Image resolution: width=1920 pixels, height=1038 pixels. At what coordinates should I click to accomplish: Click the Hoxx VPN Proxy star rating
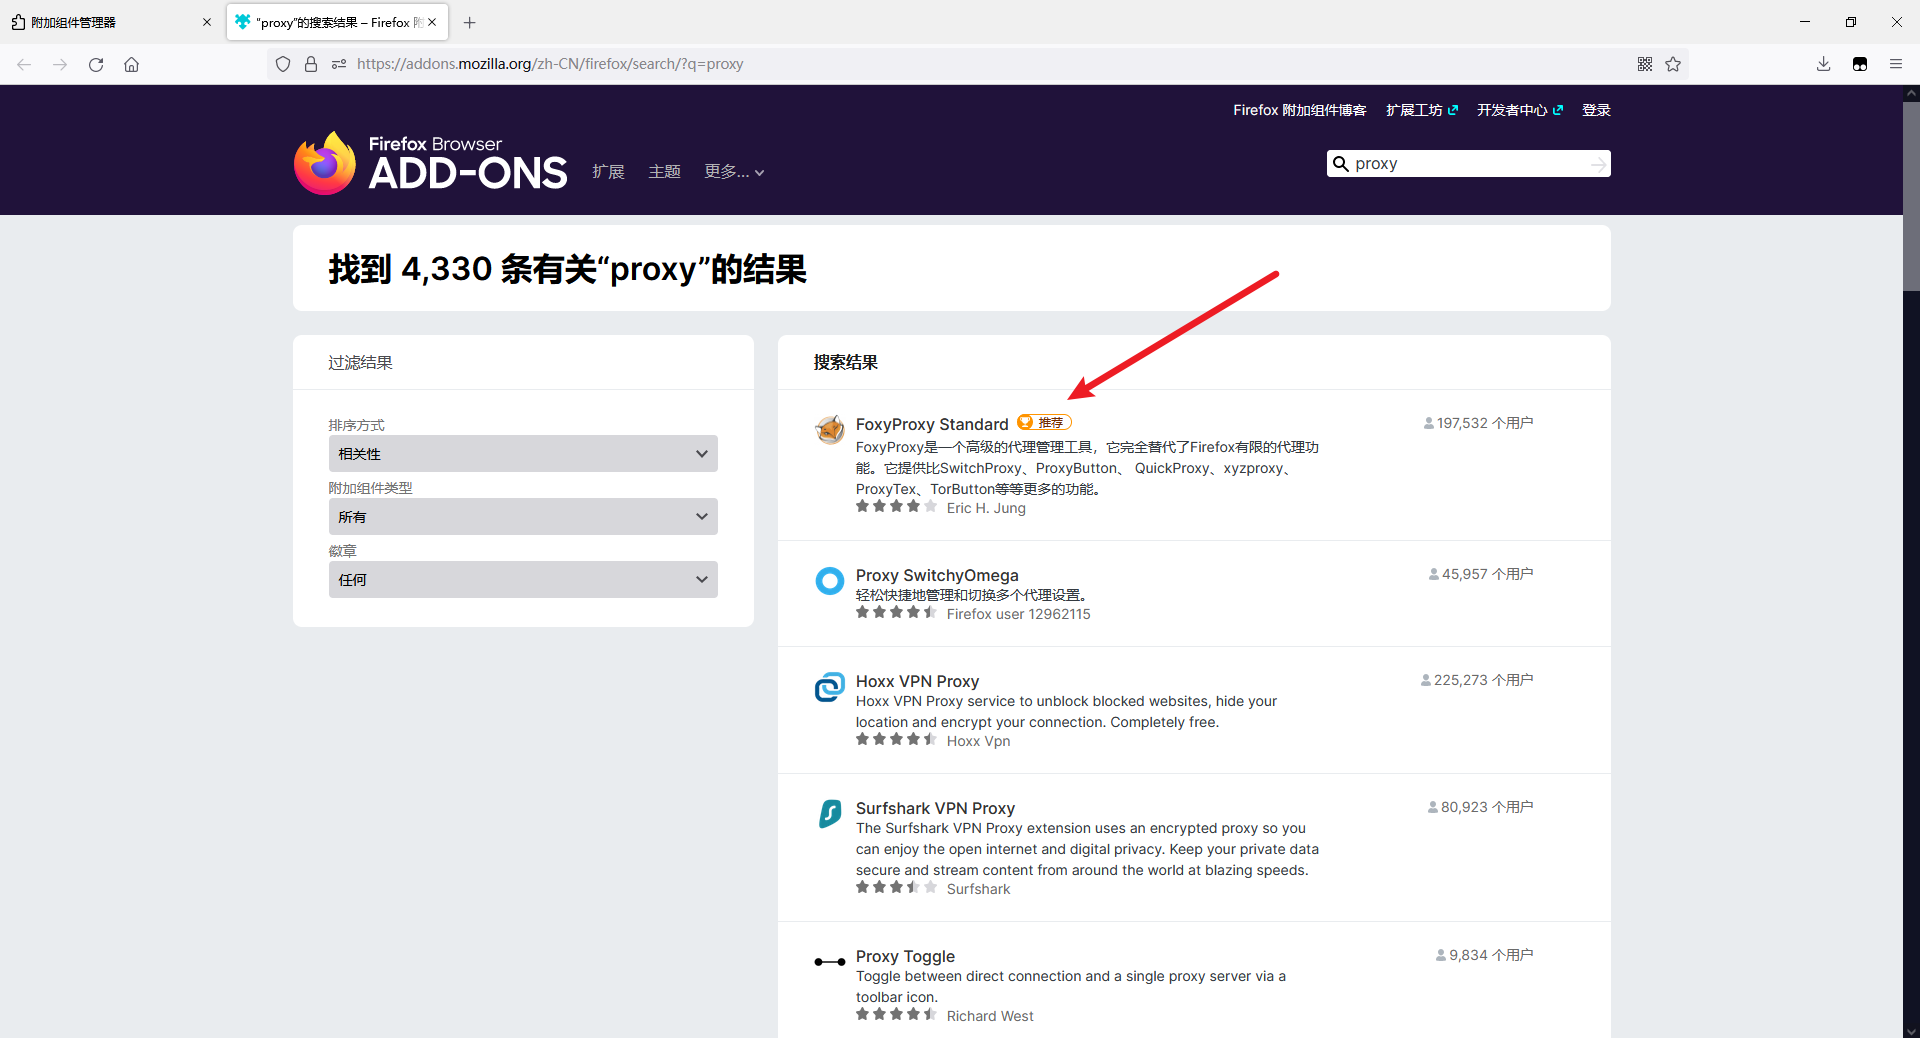pos(896,740)
